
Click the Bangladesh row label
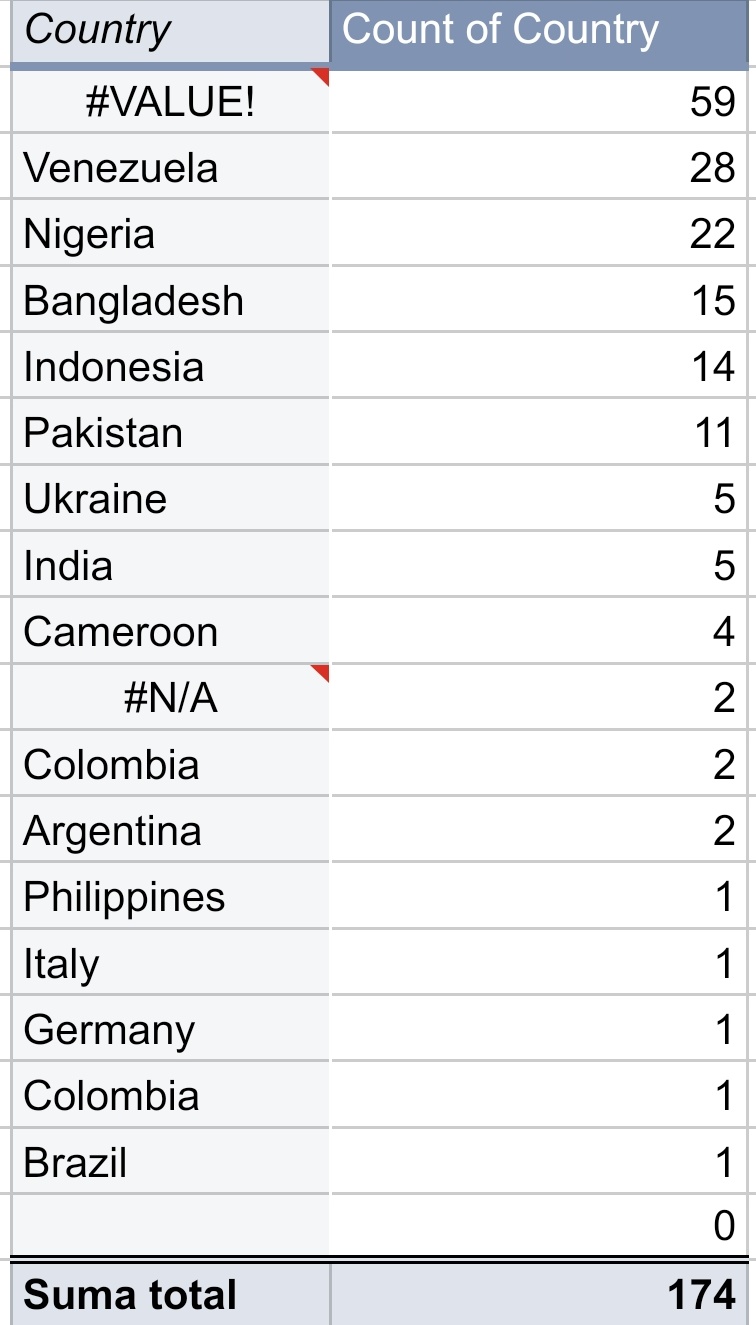coord(133,301)
